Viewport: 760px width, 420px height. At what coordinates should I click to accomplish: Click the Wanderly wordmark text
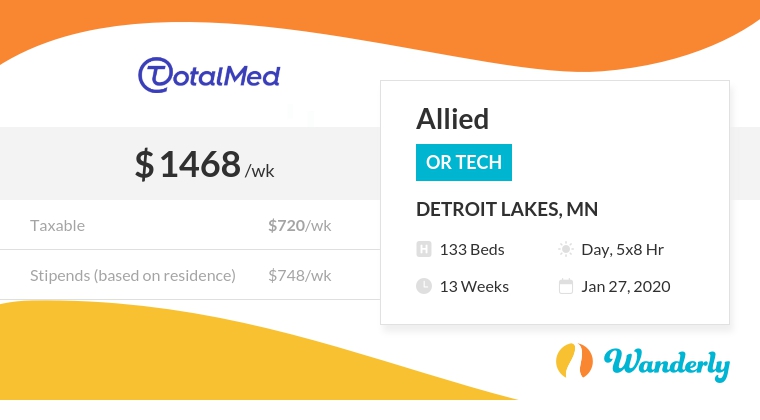click(666, 364)
